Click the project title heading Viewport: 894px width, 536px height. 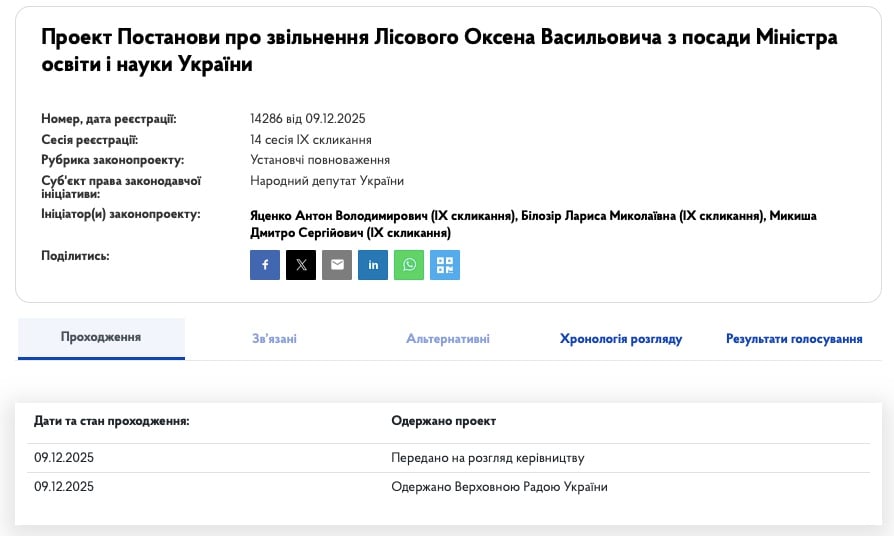pyautogui.click(x=439, y=50)
